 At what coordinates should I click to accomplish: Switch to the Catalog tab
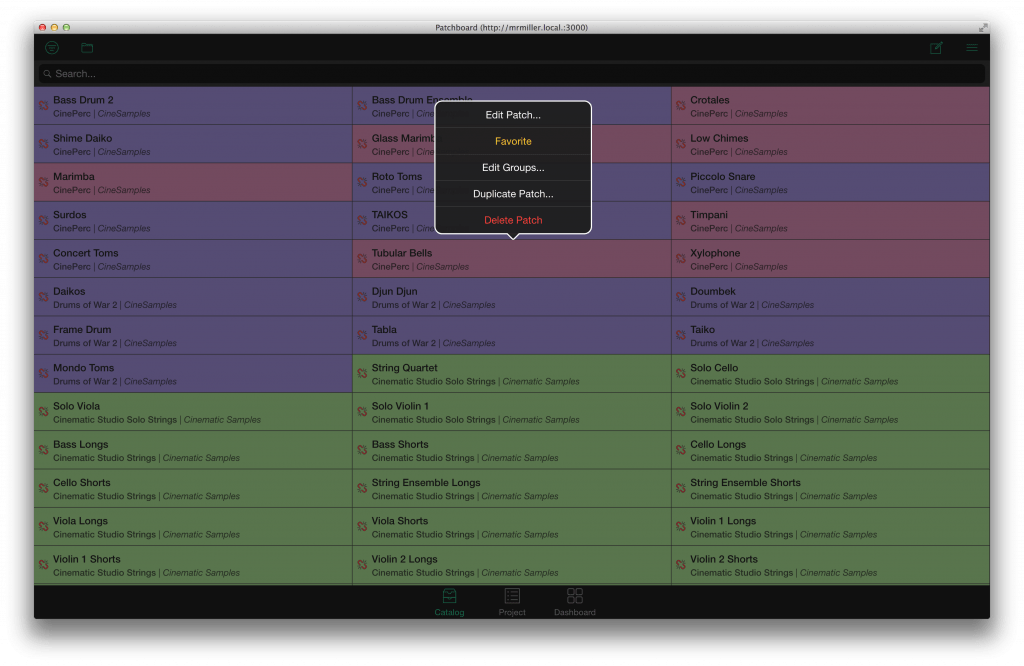[449, 602]
